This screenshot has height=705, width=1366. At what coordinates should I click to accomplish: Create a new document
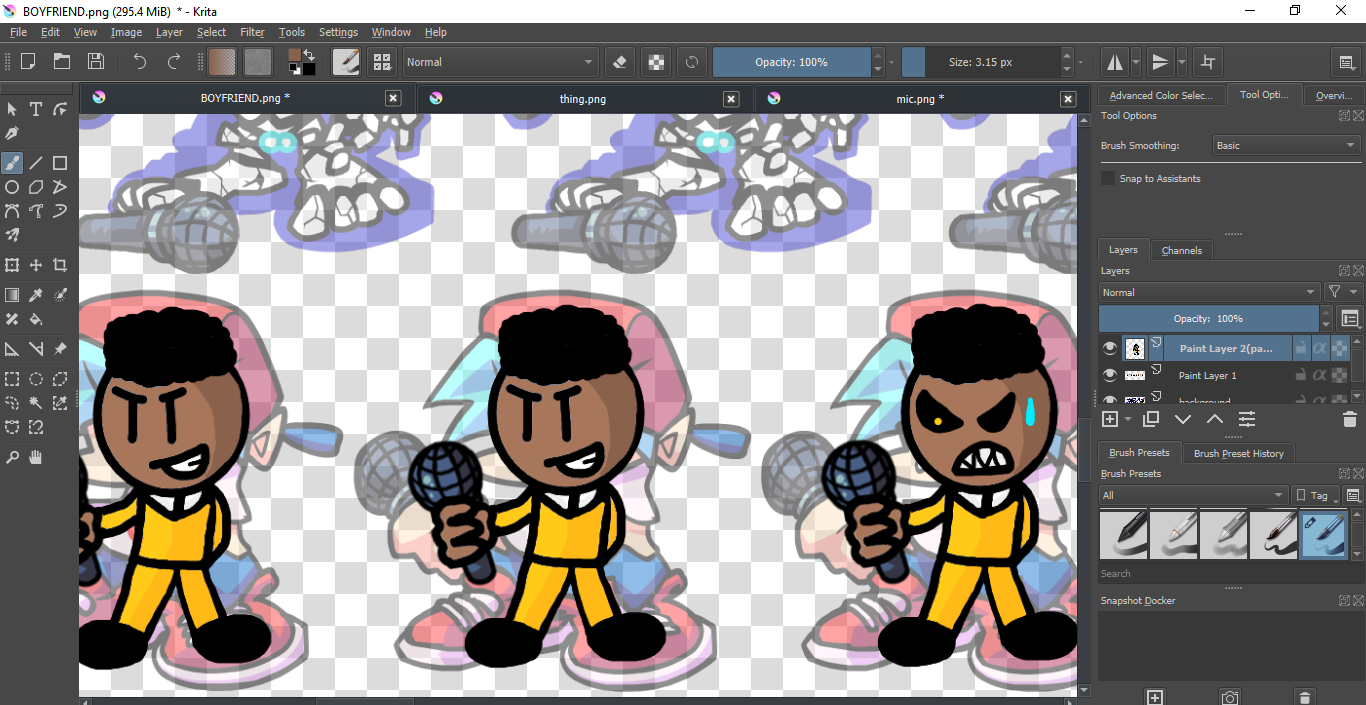point(28,62)
